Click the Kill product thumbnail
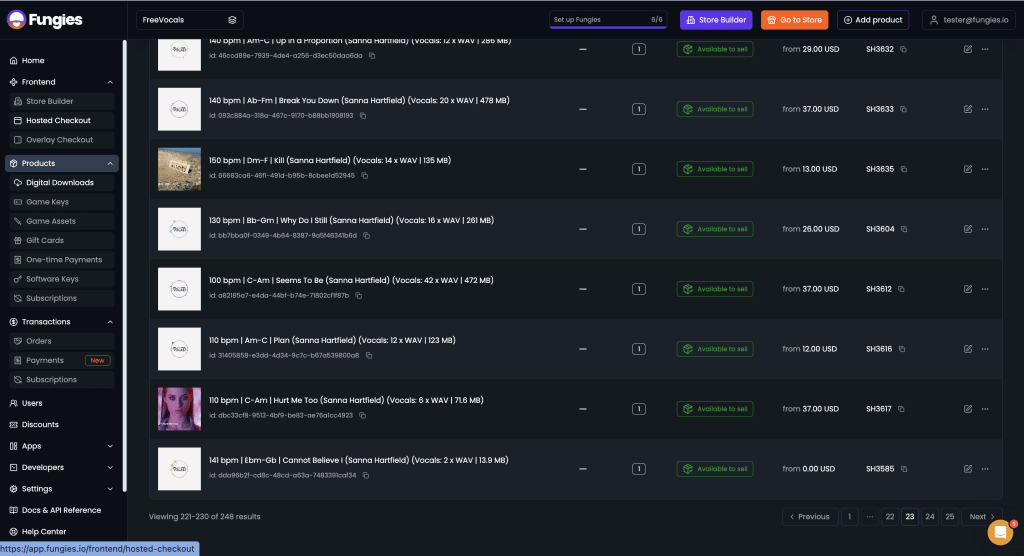 click(x=180, y=169)
